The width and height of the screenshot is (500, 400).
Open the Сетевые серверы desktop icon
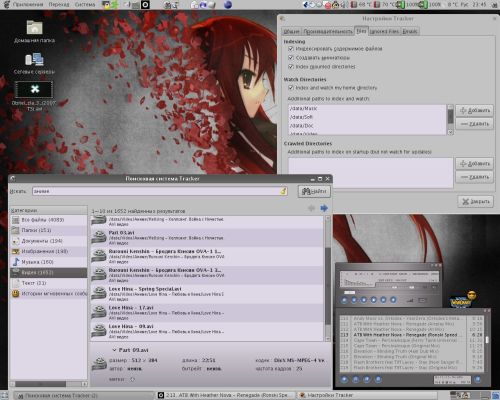[x=34, y=63]
